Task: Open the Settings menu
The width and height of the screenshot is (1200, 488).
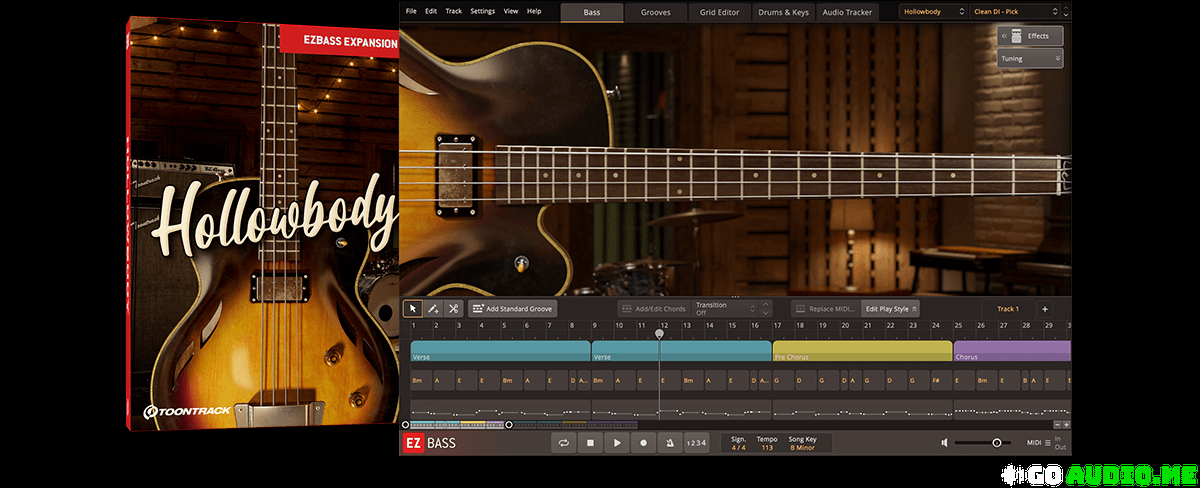Action: [x=482, y=11]
